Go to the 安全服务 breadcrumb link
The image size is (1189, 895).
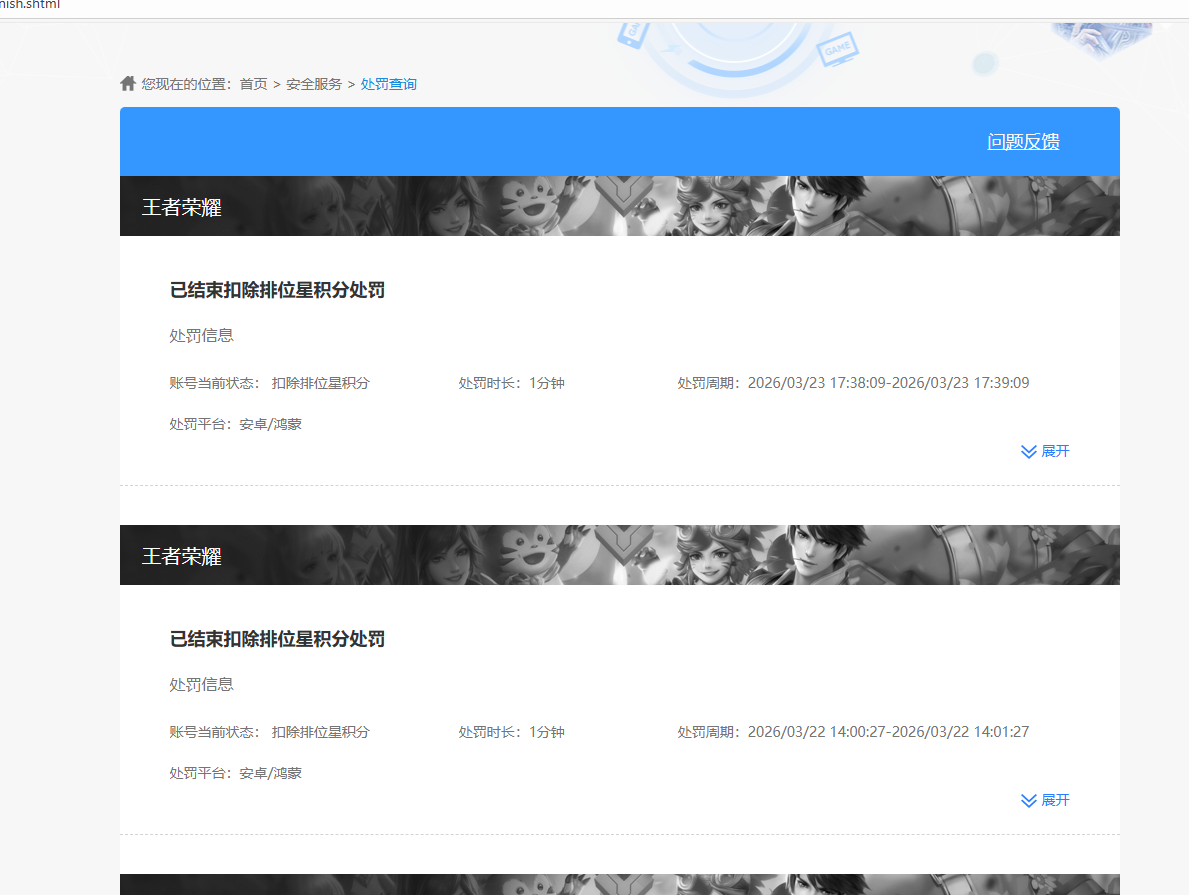pos(314,84)
